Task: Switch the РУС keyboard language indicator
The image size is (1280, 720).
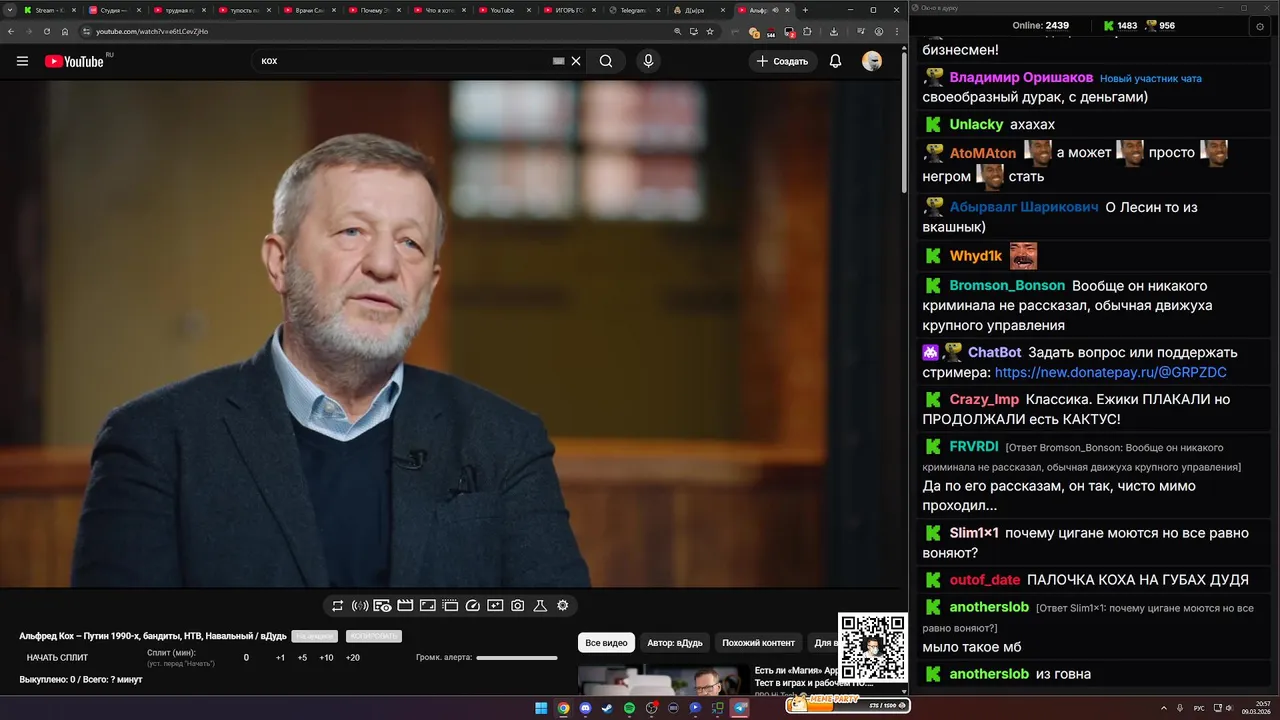Action: (1199, 708)
